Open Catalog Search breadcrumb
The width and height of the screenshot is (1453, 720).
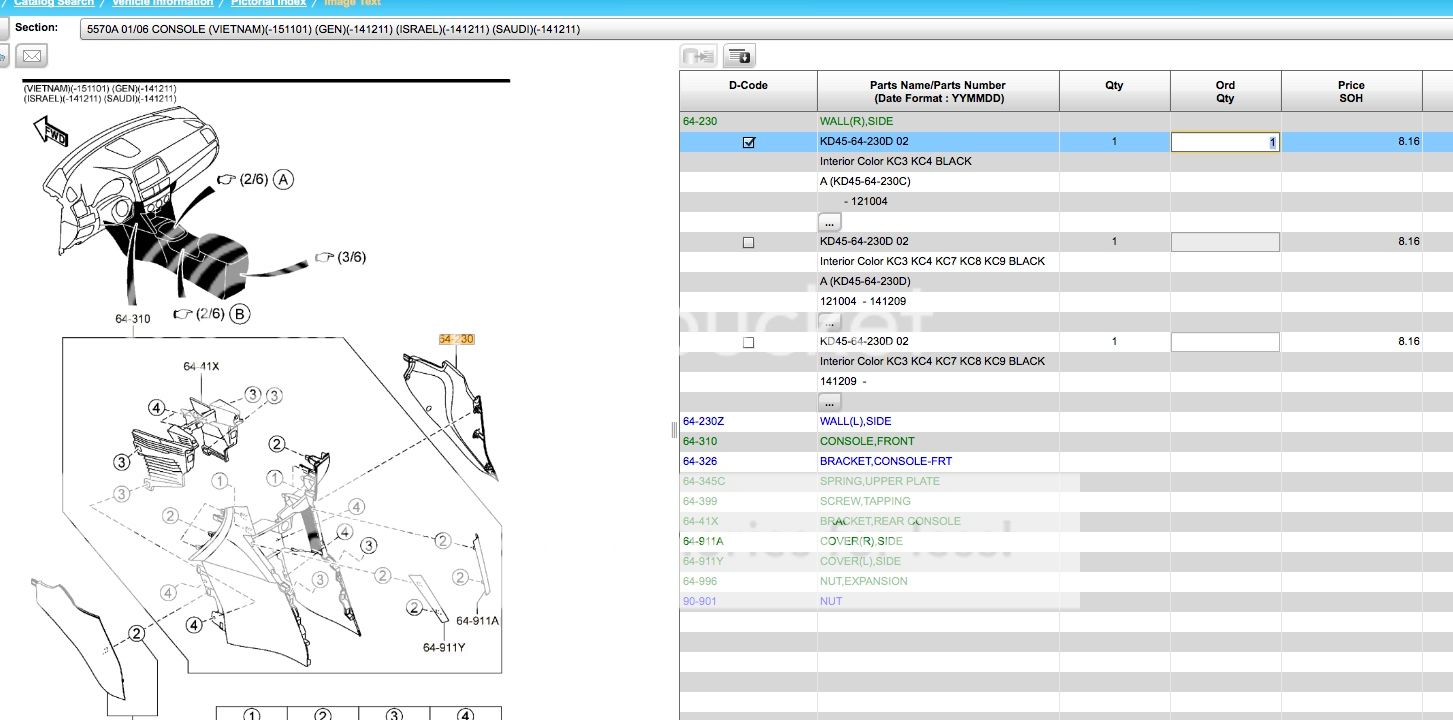click(x=54, y=3)
